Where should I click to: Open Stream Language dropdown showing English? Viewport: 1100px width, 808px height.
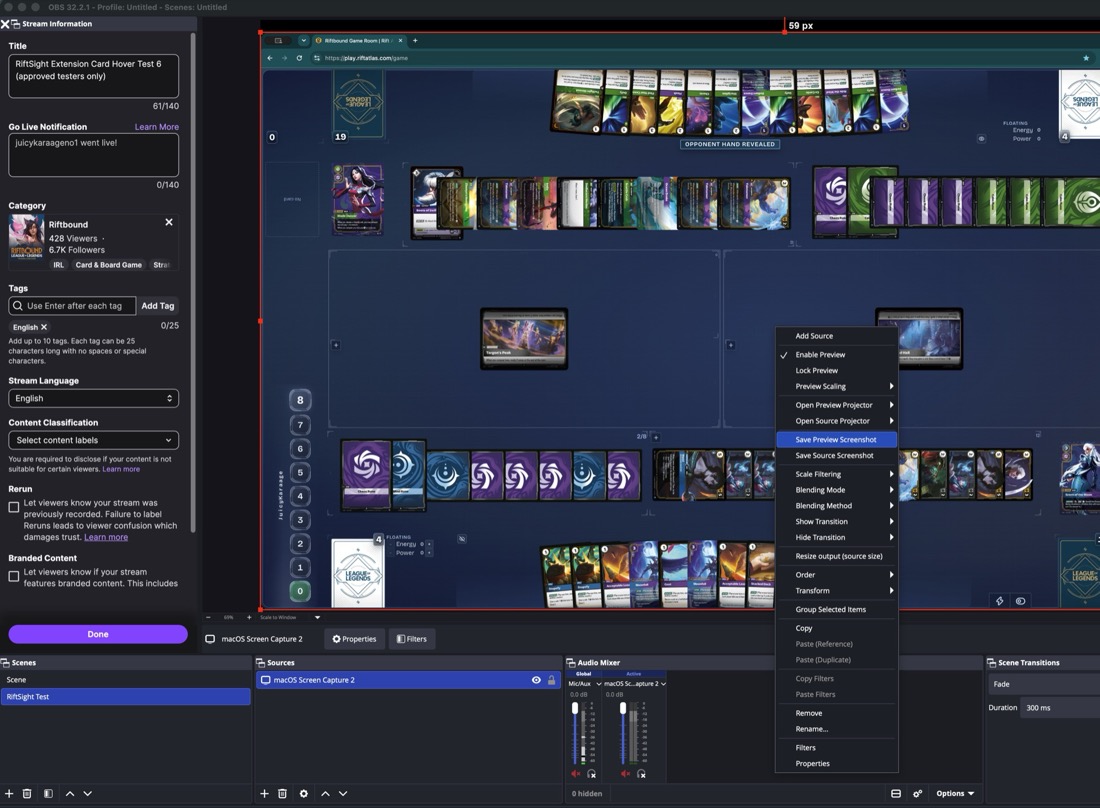pyautogui.click(x=93, y=398)
